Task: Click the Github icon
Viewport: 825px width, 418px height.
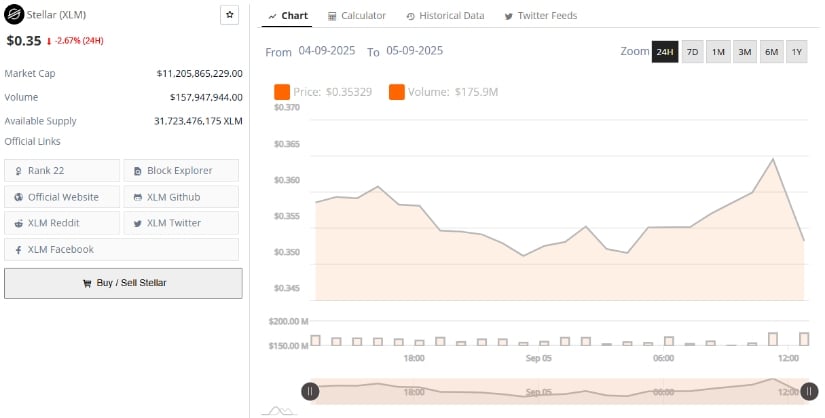Action: pyautogui.click(x=138, y=197)
